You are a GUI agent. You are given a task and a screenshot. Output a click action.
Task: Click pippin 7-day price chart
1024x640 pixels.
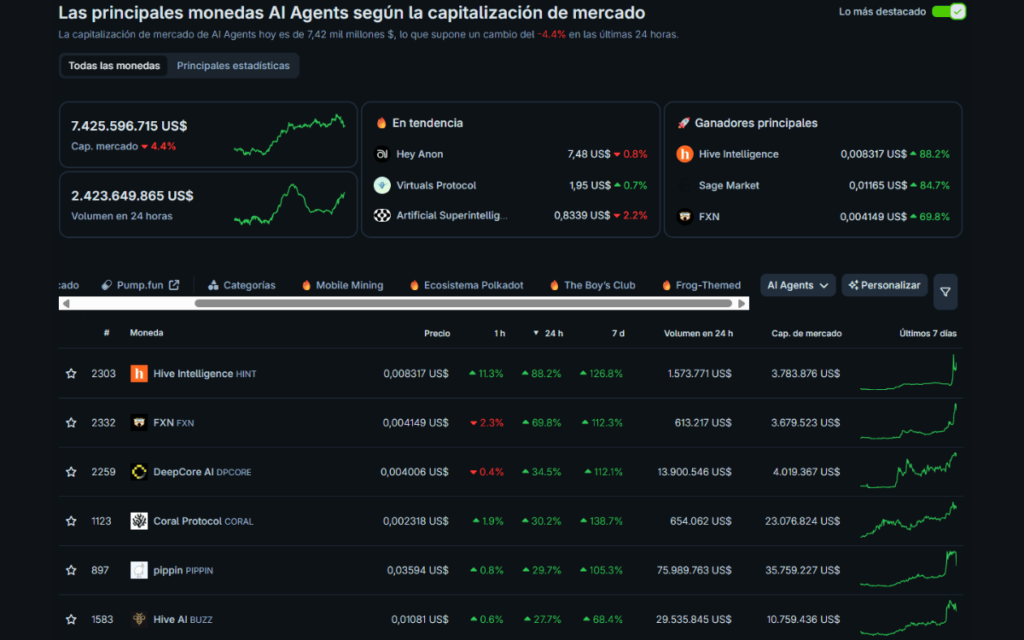tap(908, 569)
